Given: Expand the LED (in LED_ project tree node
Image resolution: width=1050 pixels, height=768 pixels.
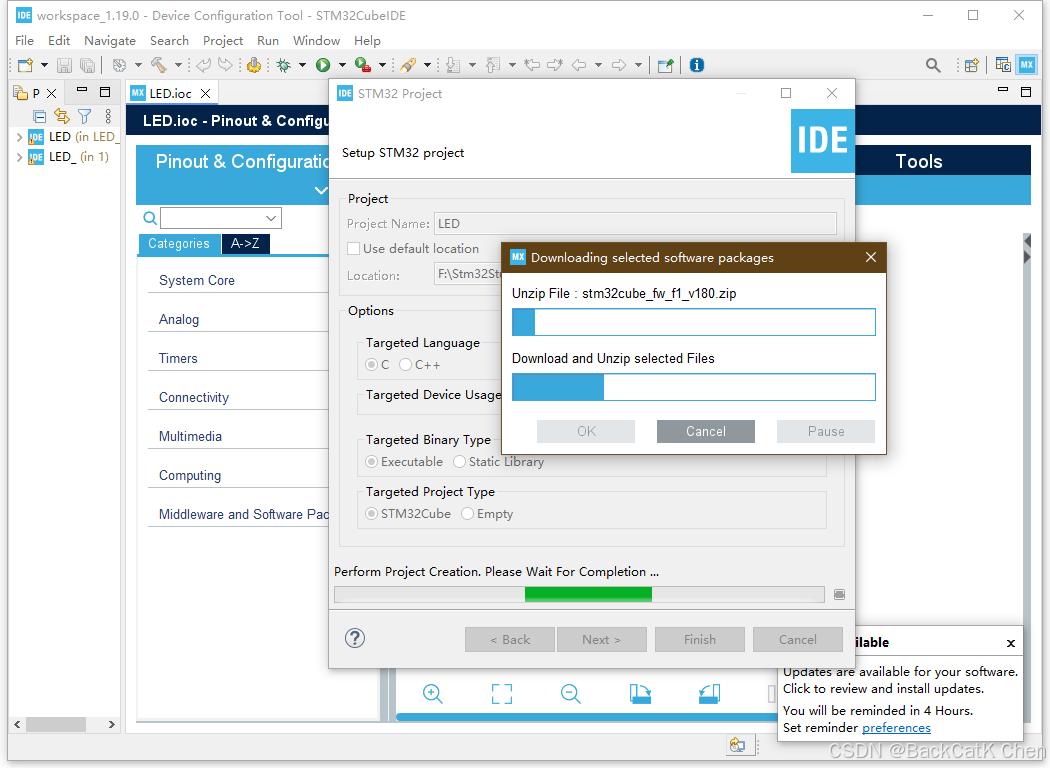Looking at the screenshot, I should click(x=19, y=137).
